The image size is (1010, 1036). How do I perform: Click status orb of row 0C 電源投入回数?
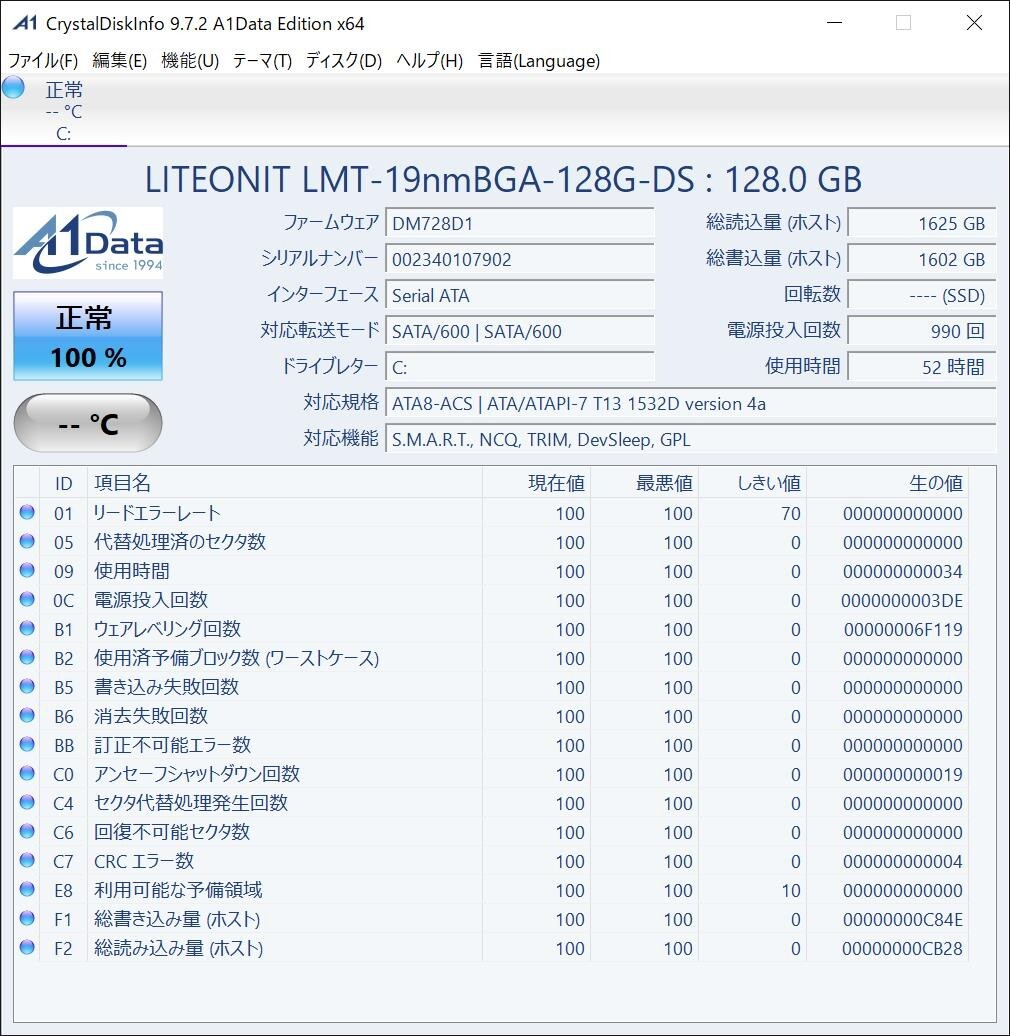[27, 599]
